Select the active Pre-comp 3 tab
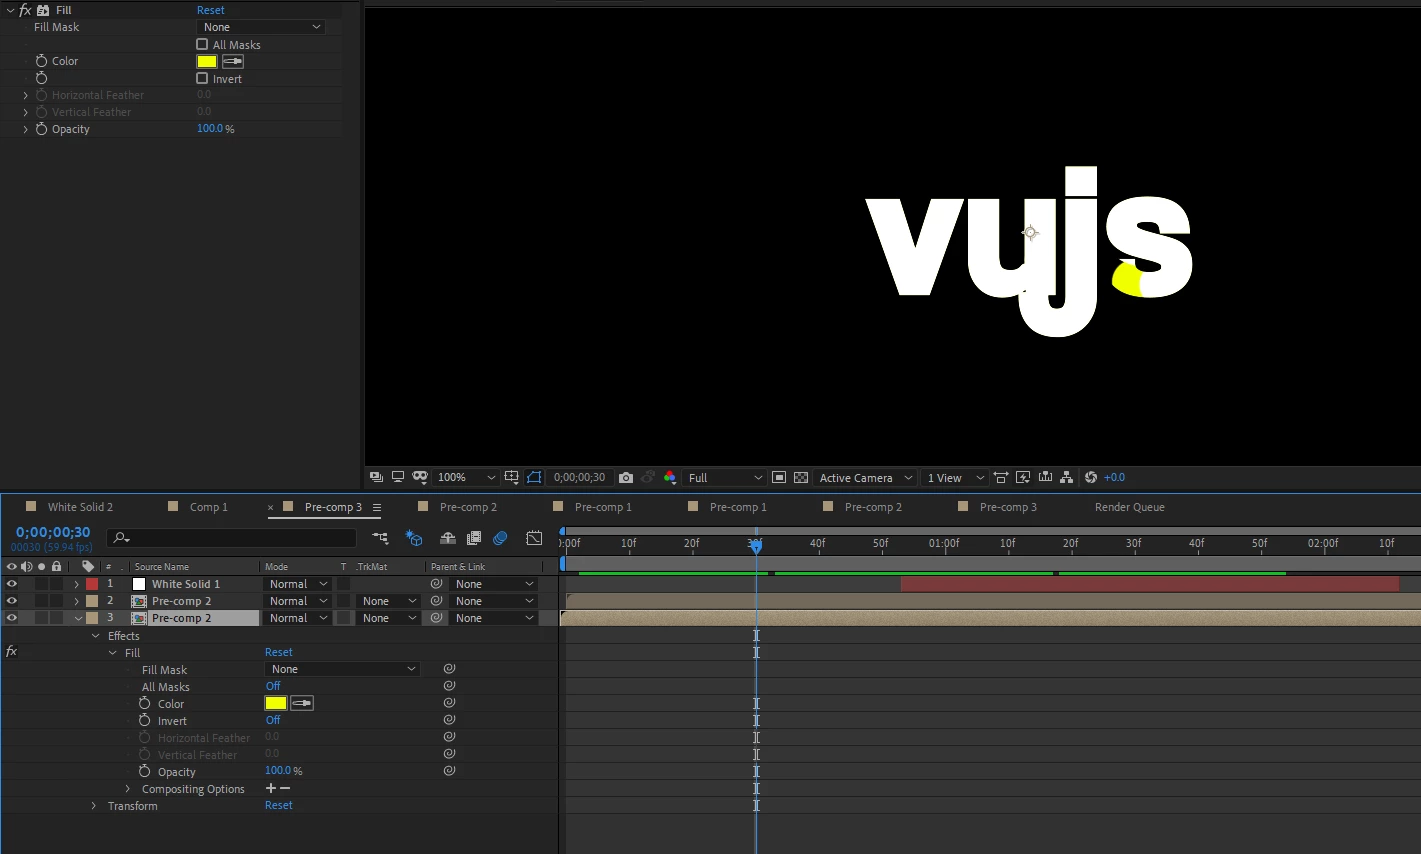Viewport: 1421px width, 854px height. [333, 507]
